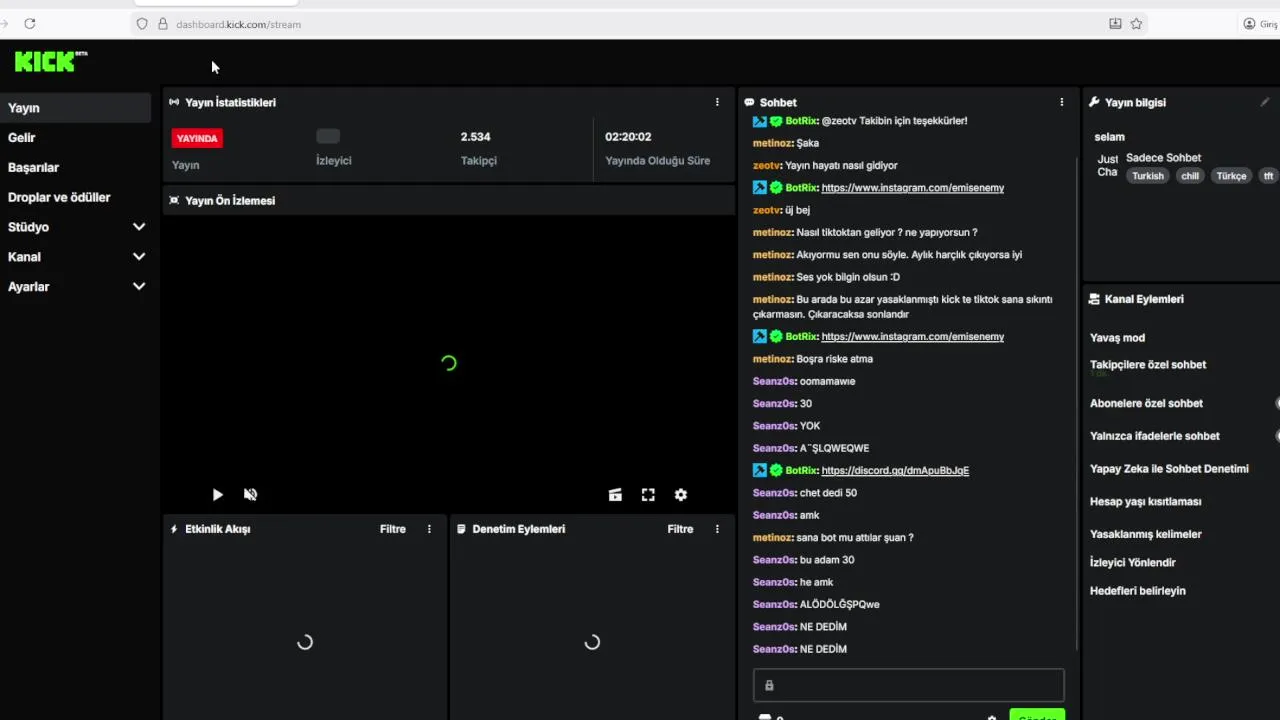Click the install-app icon in the address bar
The image size is (1280, 720).
click(x=1115, y=23)
